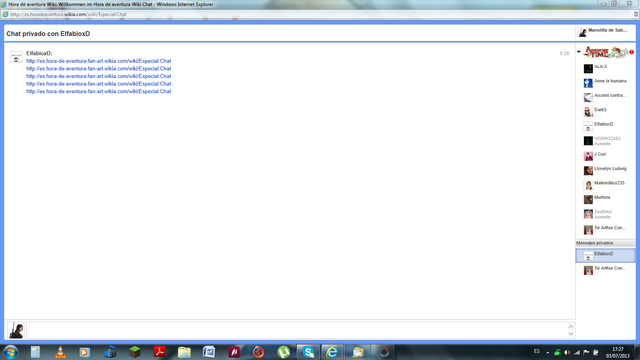640x360 pixels.
Task: Select user Matemático235 in user list
Action: (606, 185)
